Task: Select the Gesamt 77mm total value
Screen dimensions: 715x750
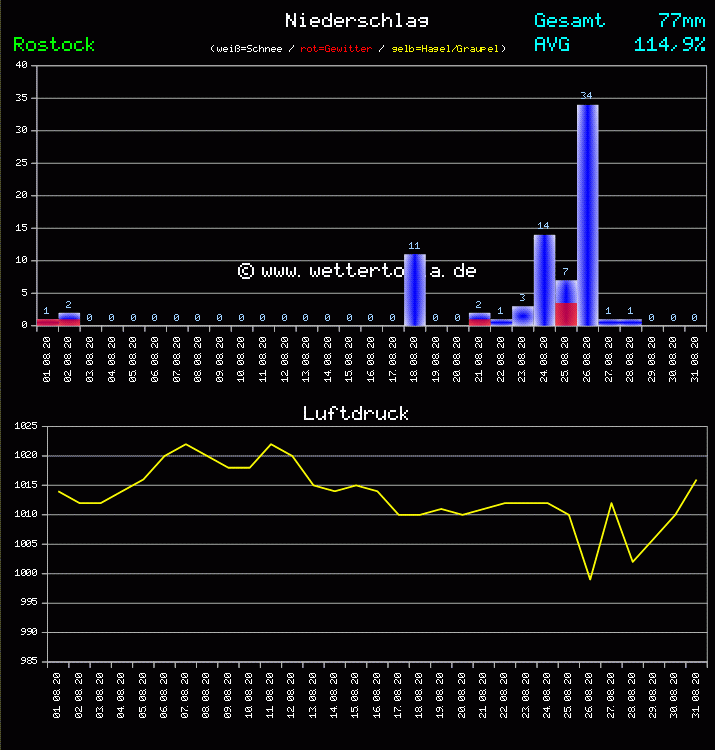Action: [x=682, y=20]
